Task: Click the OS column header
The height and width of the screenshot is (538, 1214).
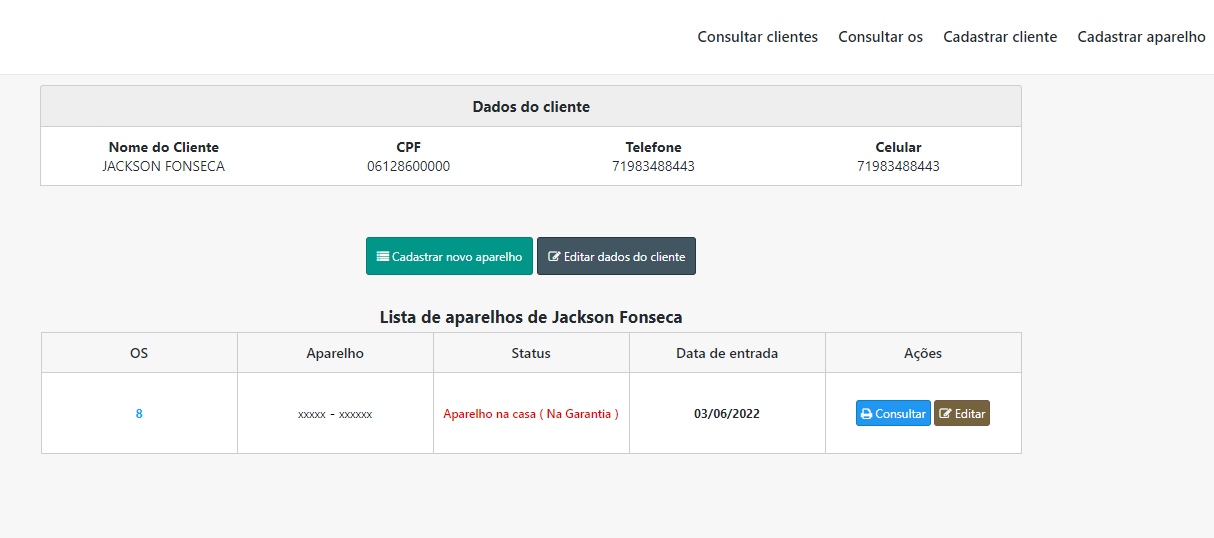Action: (x=139, y=353)
